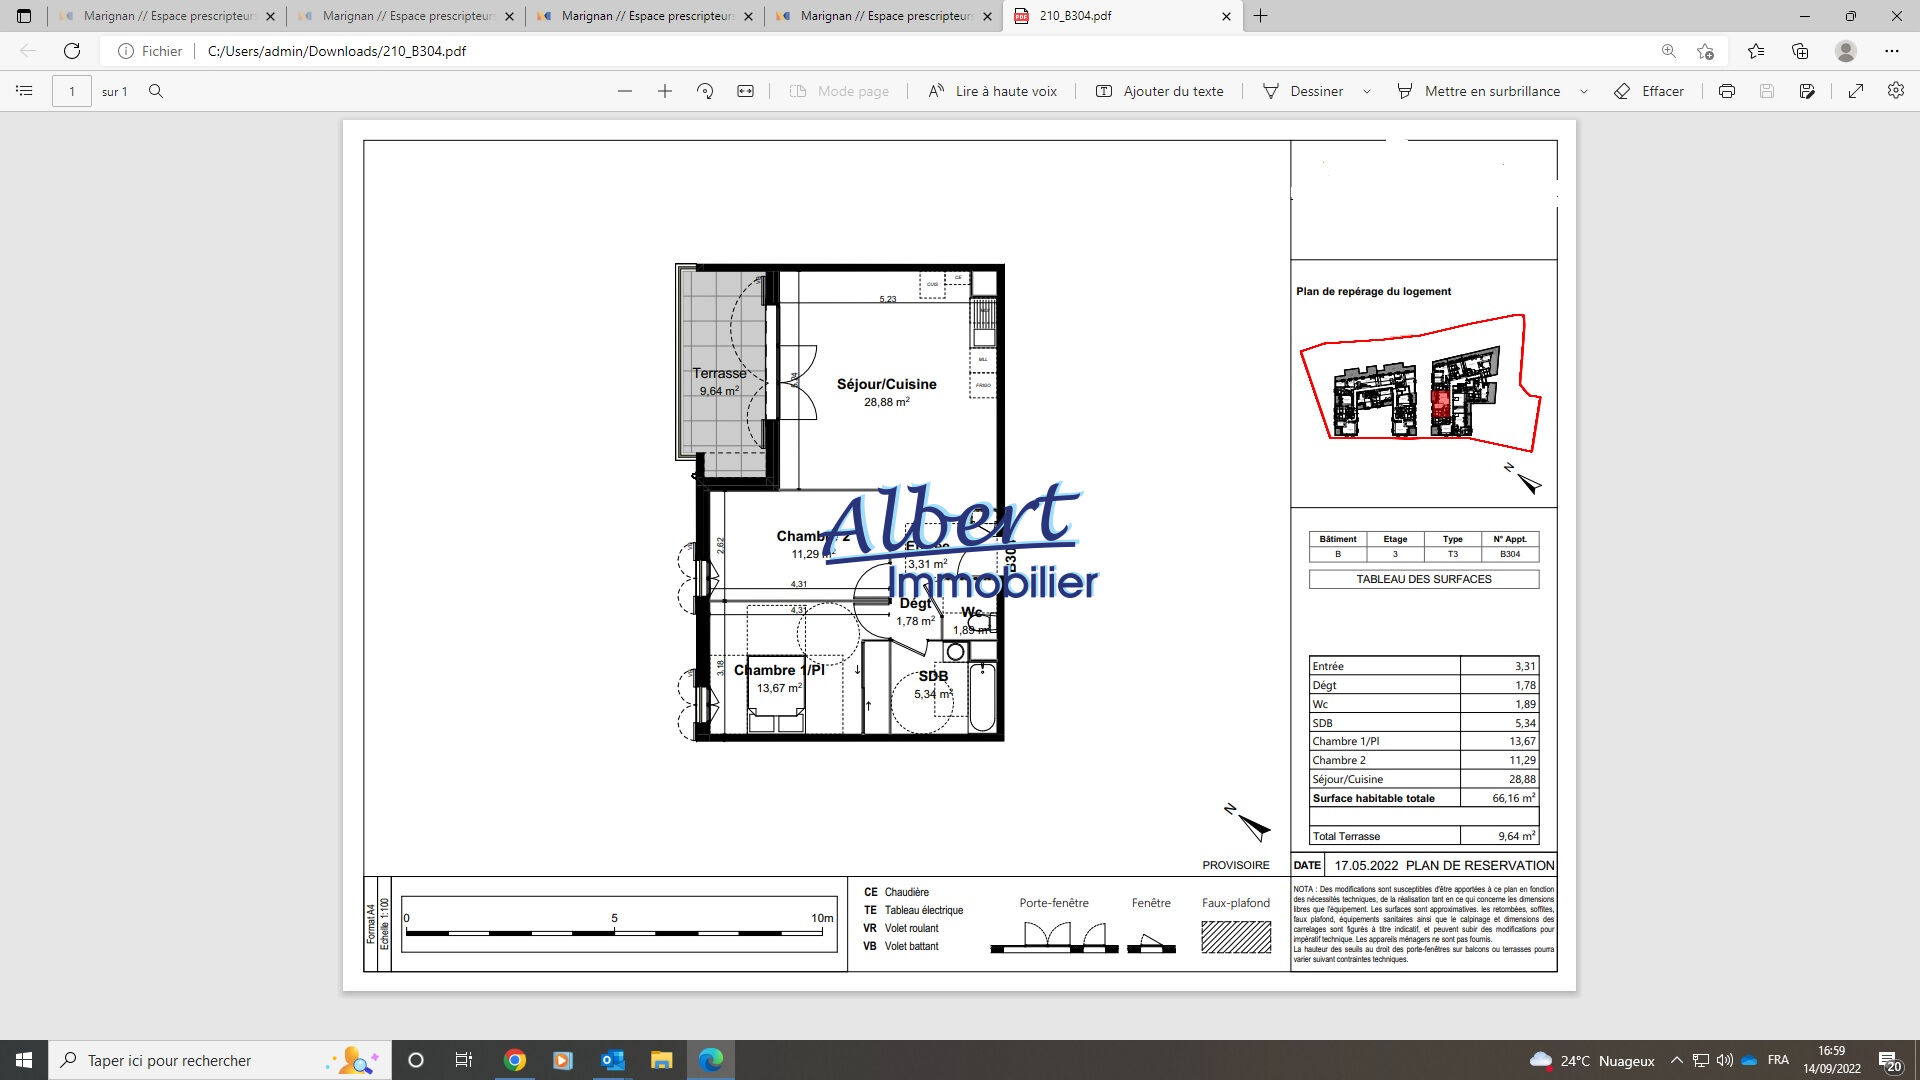Zoom in with the plus button
The height and width of the screenshot is (1080, 1920).
click(665, 91)
